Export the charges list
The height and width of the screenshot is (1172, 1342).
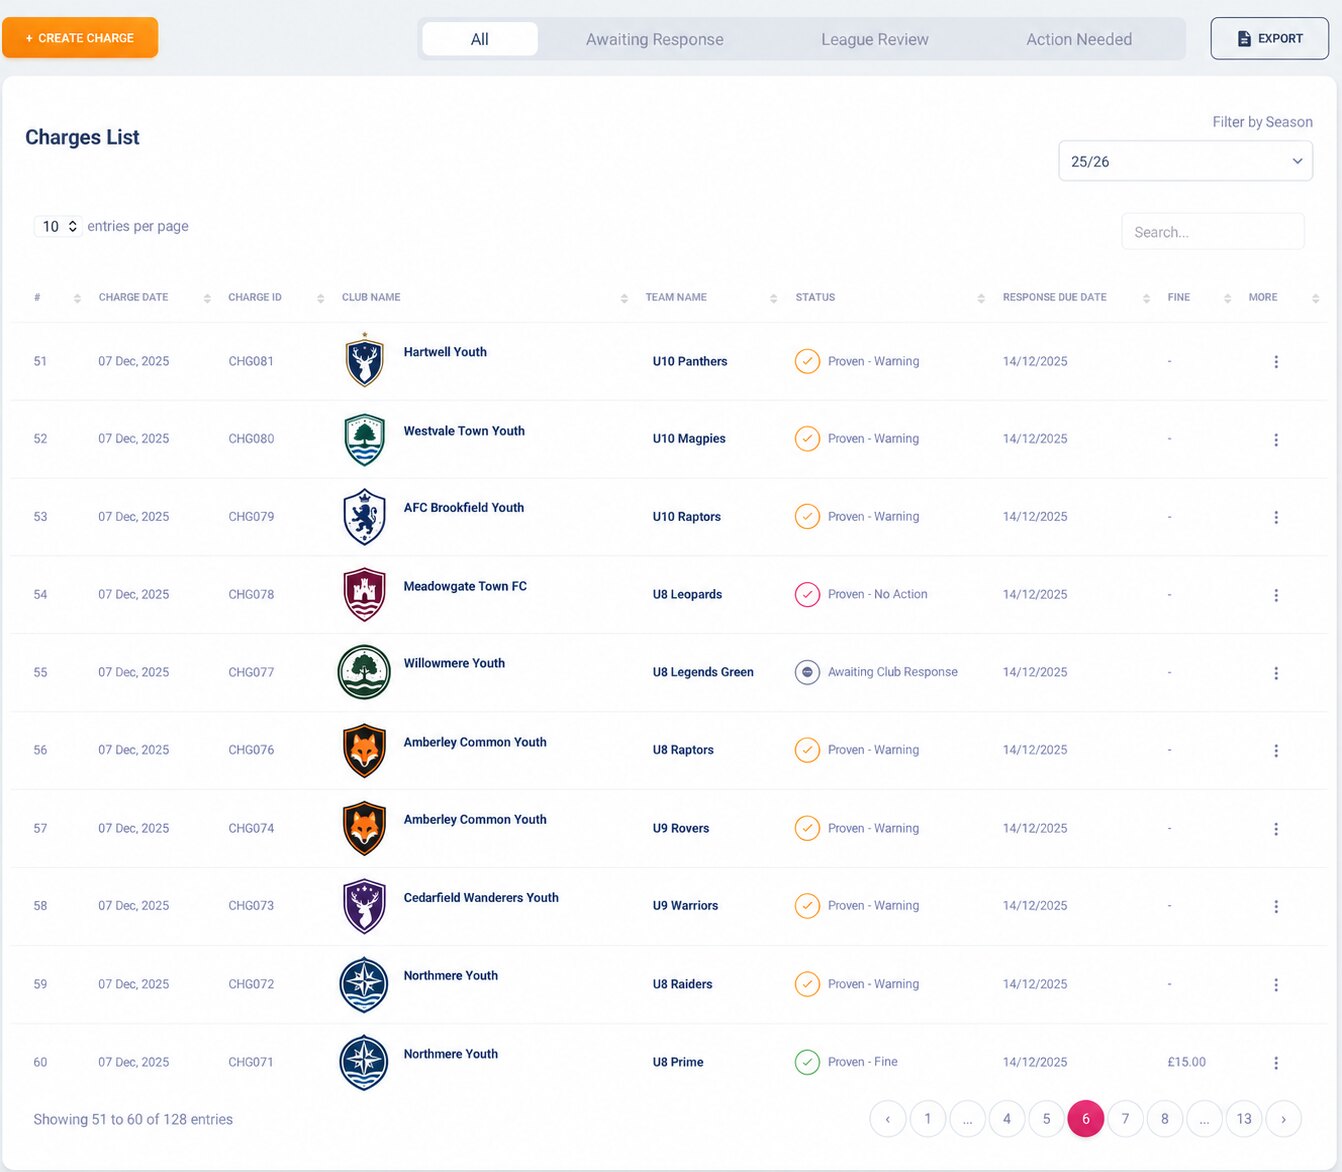(x=1269, y=39)
